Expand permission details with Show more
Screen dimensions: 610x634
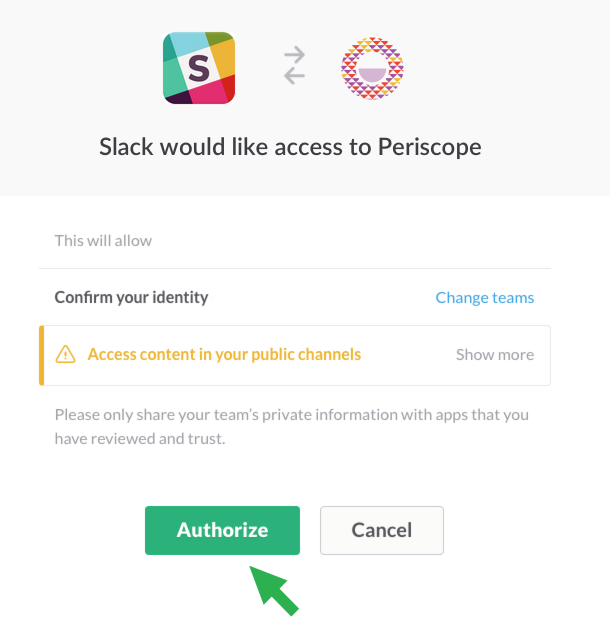click(x=495, y=355)
